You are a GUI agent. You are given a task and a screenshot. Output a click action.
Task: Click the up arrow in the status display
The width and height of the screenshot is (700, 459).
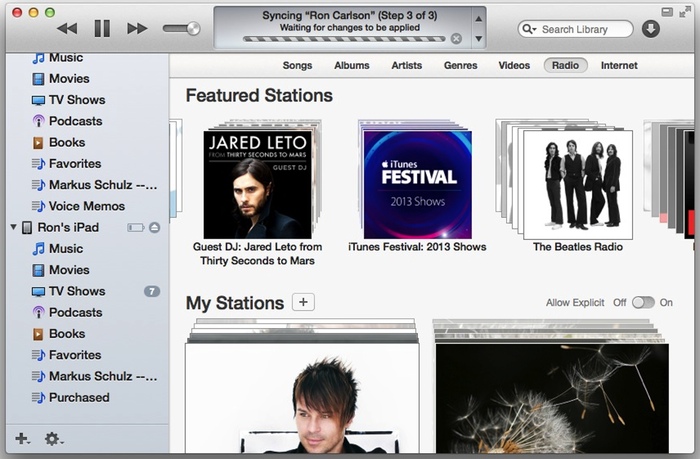click(x=479, y=19)
